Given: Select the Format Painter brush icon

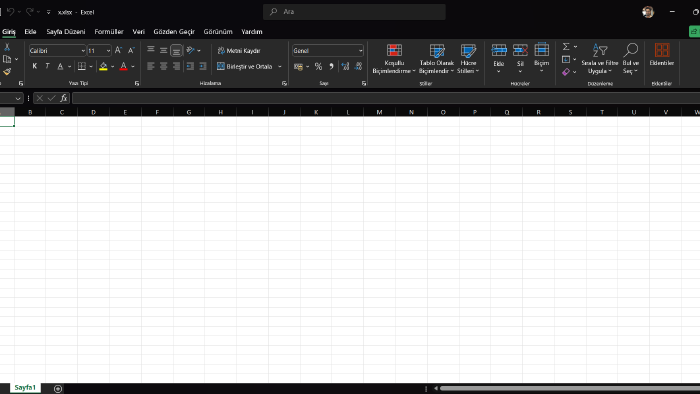Looking at the screenshot, I should [x=7, y=71].
